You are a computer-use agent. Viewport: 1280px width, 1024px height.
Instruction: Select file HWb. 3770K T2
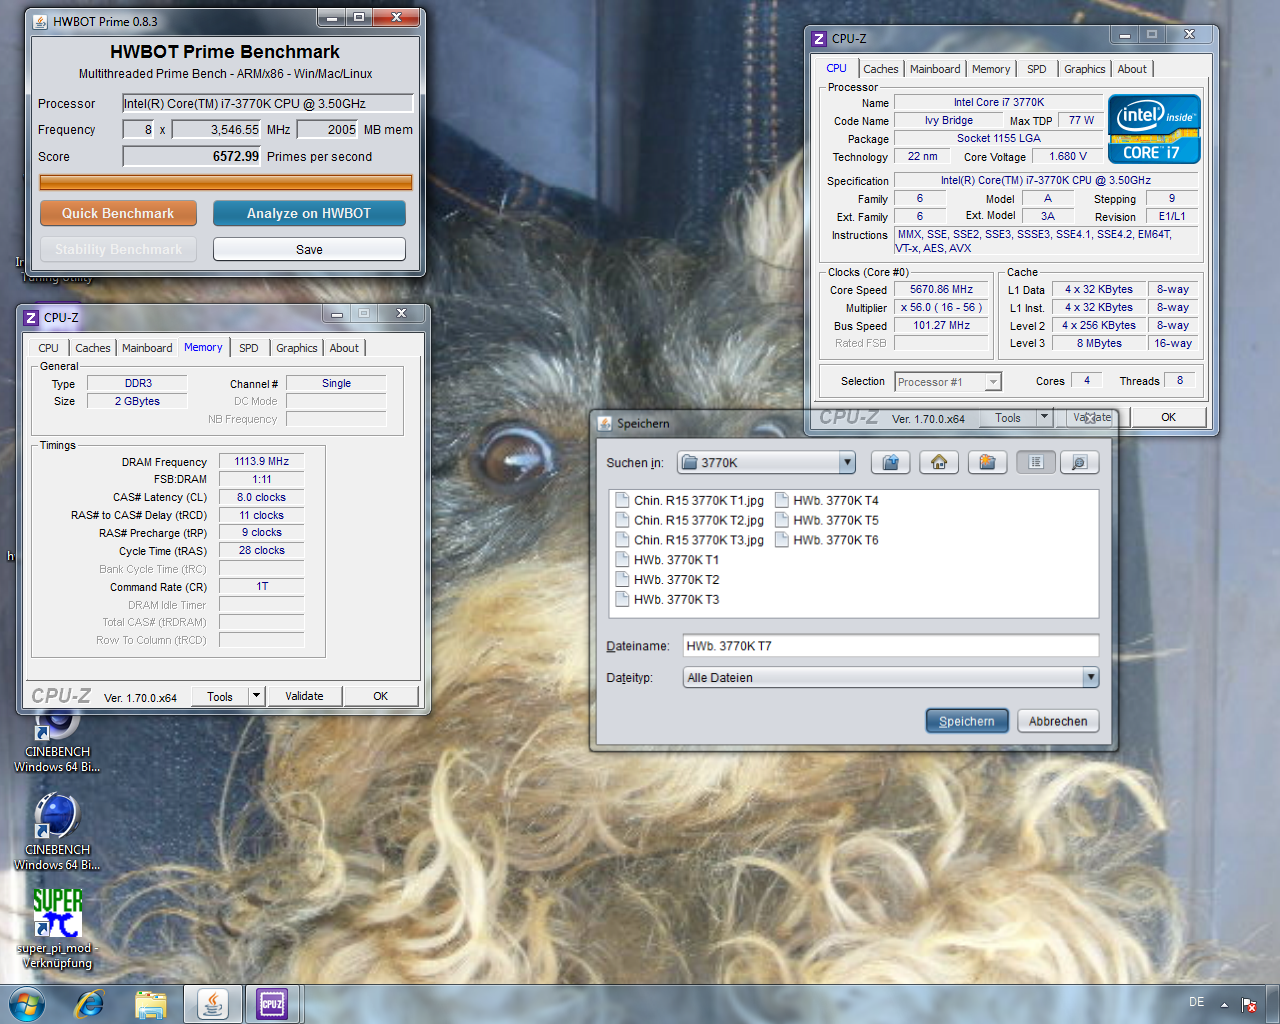[x=667, y=580]
